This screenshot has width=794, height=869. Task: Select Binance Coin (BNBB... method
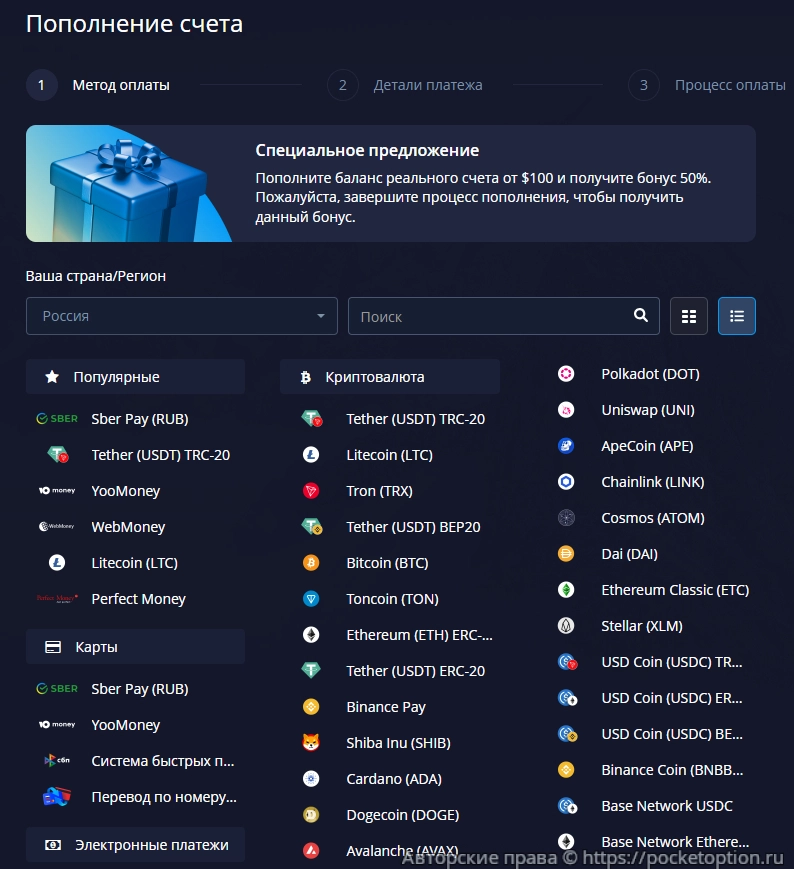point(672,770)
